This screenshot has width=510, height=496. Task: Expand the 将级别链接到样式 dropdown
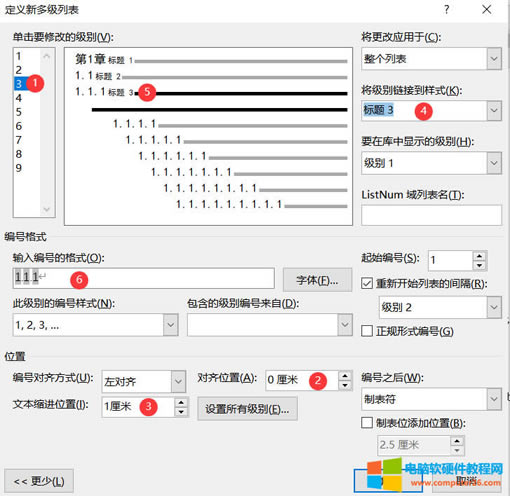pyautogui.click(x=494, y=110)
